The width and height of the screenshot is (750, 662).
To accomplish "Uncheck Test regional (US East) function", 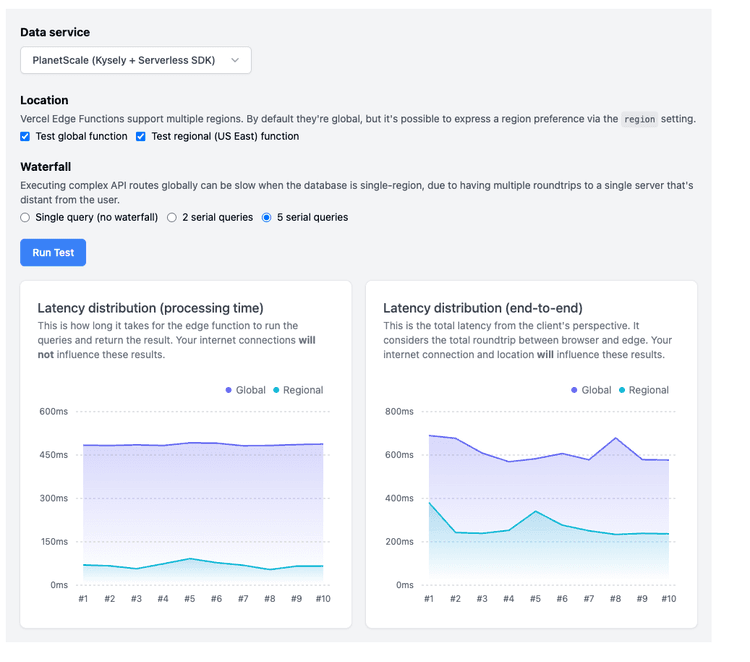I will [141, 136].
